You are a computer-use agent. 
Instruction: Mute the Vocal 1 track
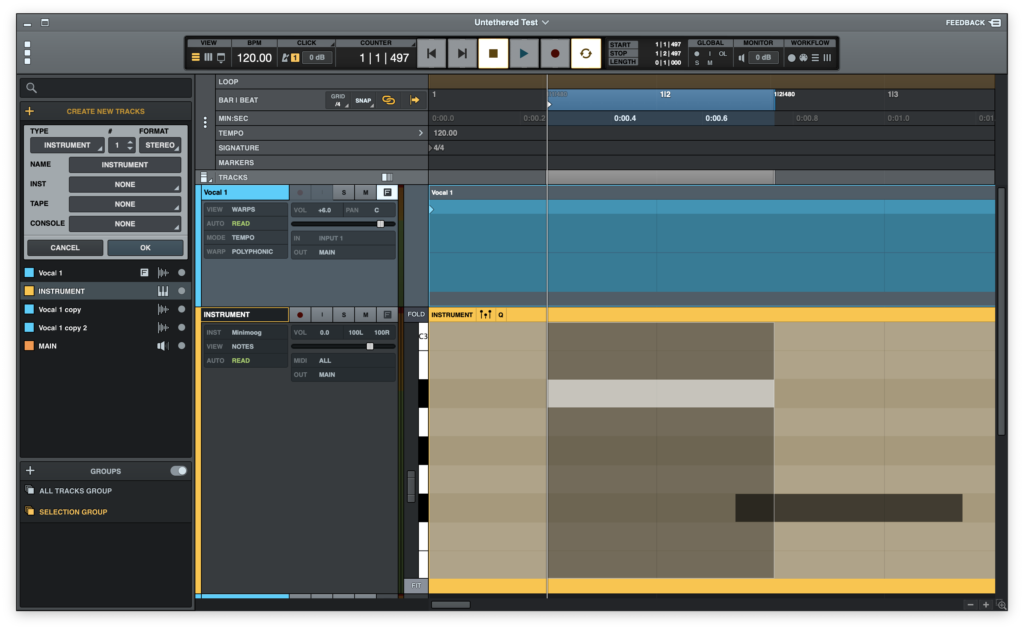pyautogui.click(x=365, y=192)
